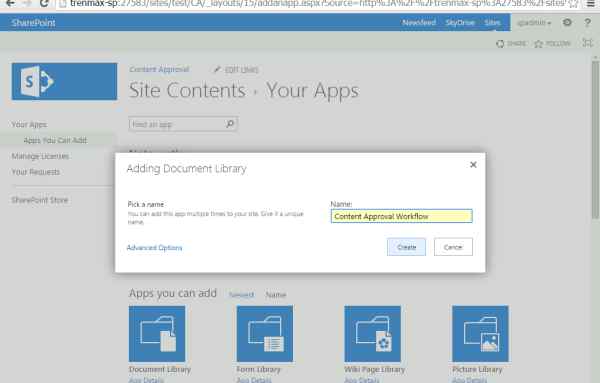Click Follow in the page toolbar
Viewport: 600px width, 383px height.
553,43
